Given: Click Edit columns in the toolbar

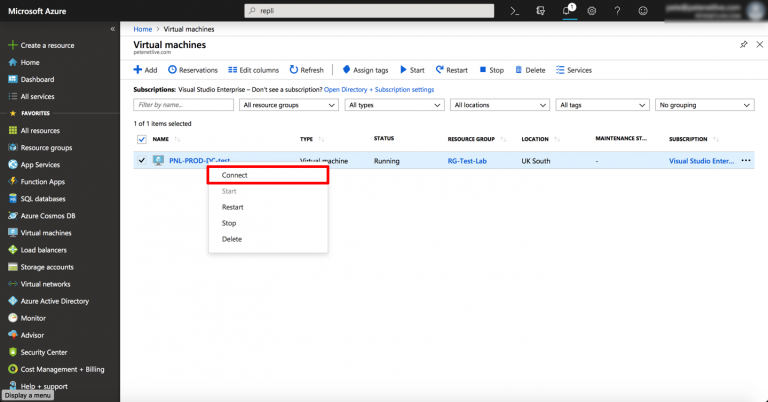Looking at the screenshot, I should coord(254,70).
